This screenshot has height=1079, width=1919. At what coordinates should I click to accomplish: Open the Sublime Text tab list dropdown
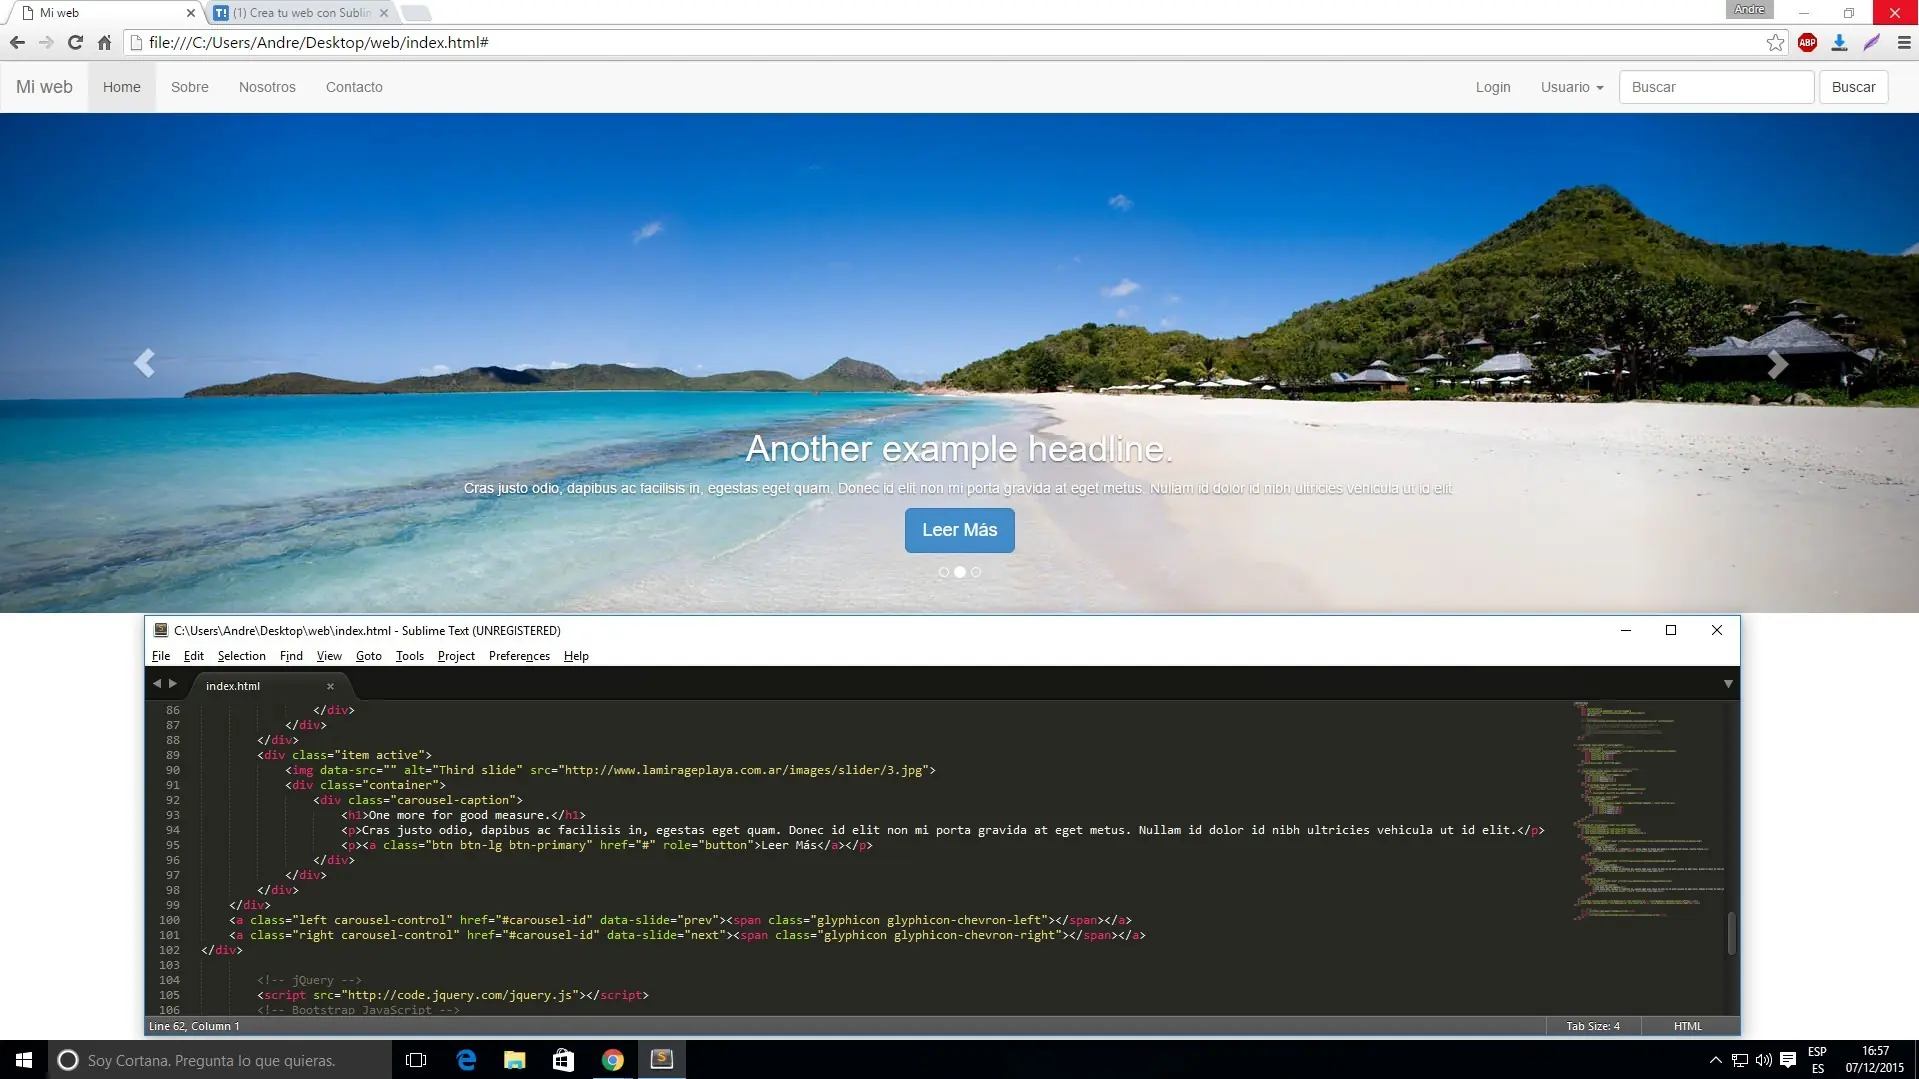[x=1728, y=684]
